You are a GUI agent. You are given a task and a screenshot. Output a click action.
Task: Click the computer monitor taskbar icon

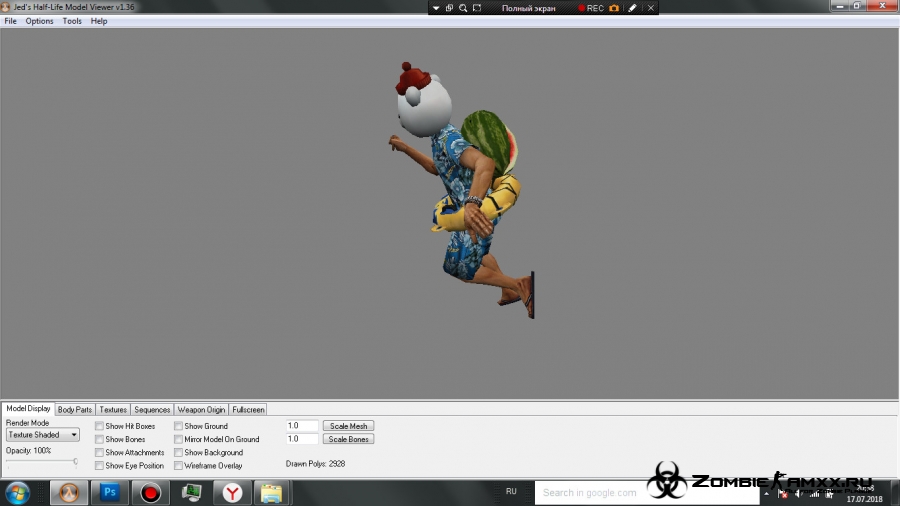pos(191,493)
